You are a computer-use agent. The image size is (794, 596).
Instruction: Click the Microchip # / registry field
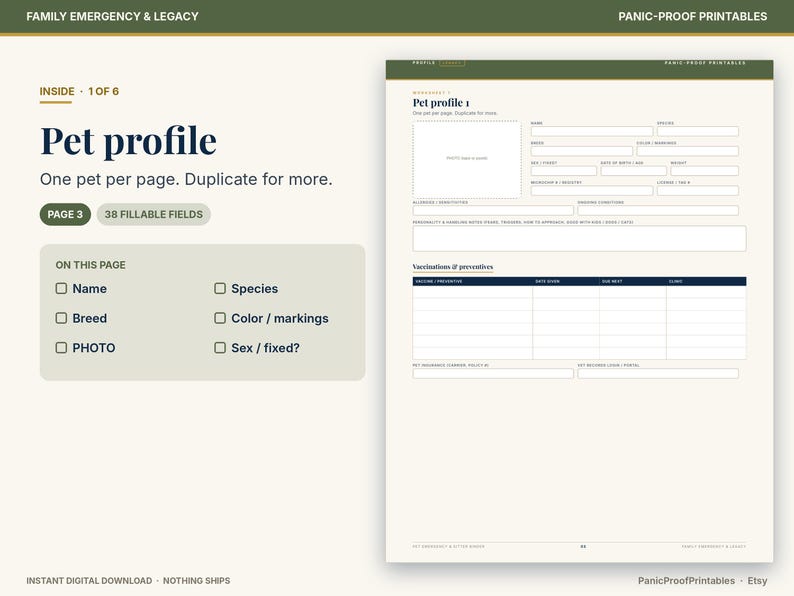(x=591, y=190)
